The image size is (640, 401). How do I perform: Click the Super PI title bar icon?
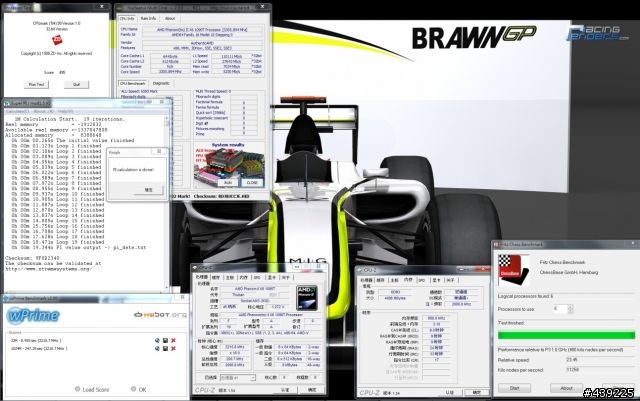point(7,103)
